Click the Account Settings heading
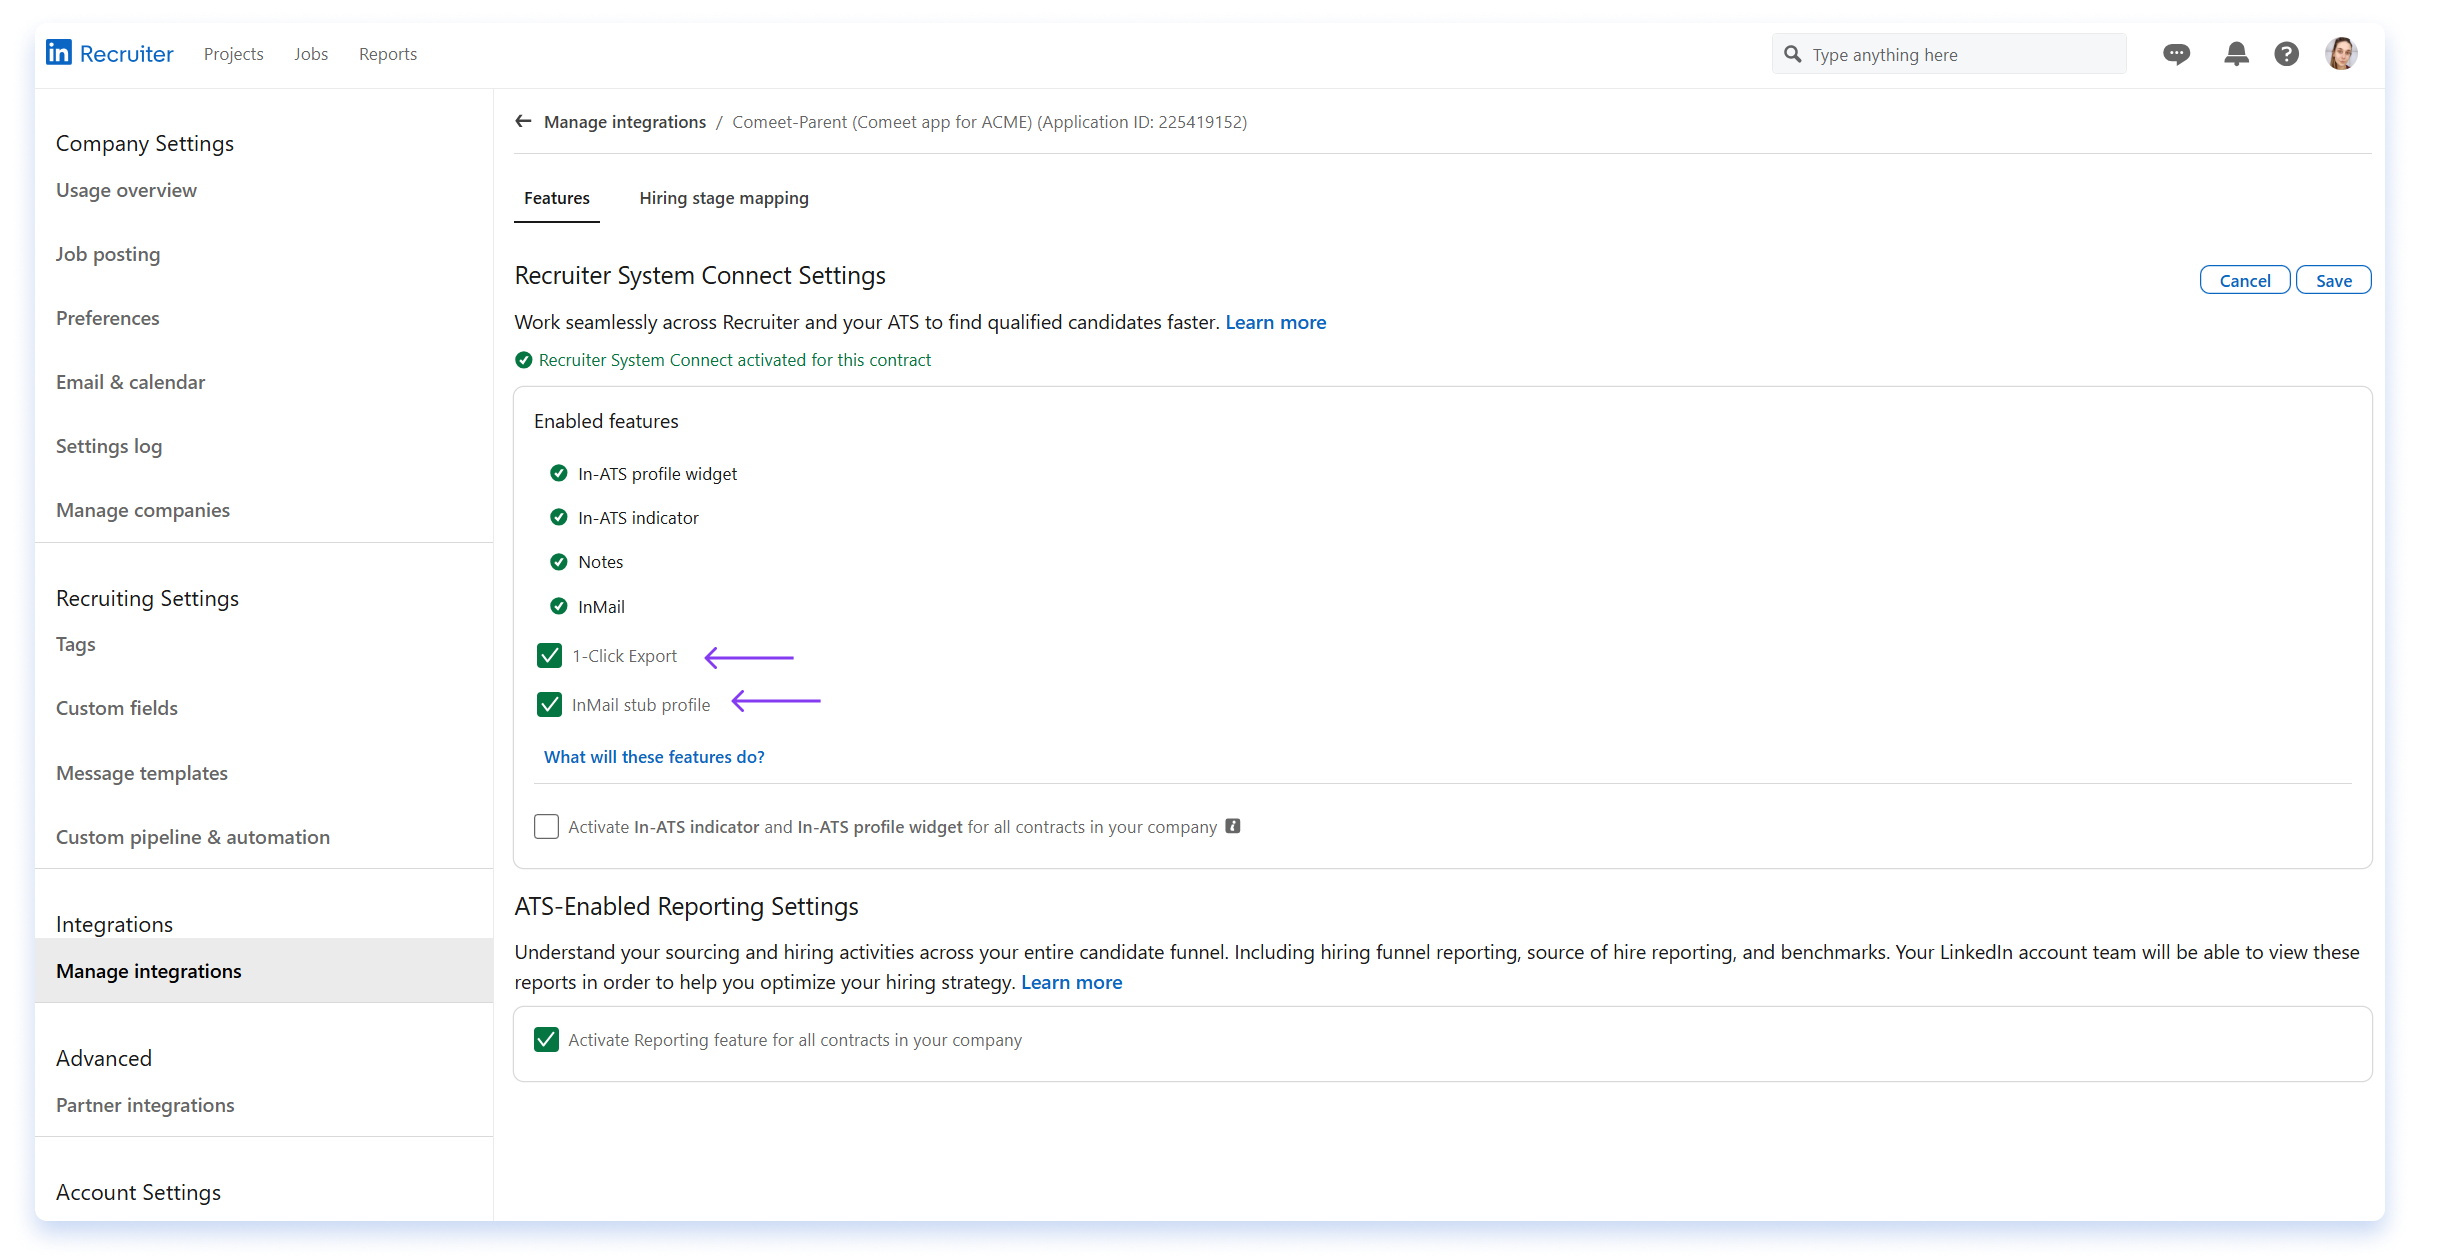Screen dimensions: 2440x1260 tap(139, 1192)
